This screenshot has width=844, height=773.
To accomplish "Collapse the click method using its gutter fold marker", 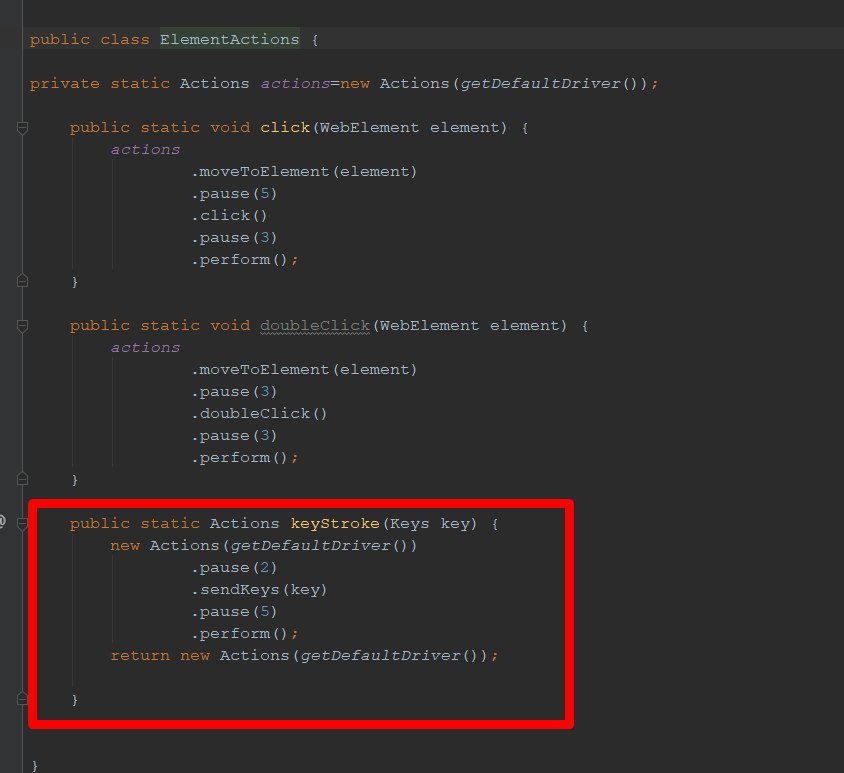I will [23, 128].
